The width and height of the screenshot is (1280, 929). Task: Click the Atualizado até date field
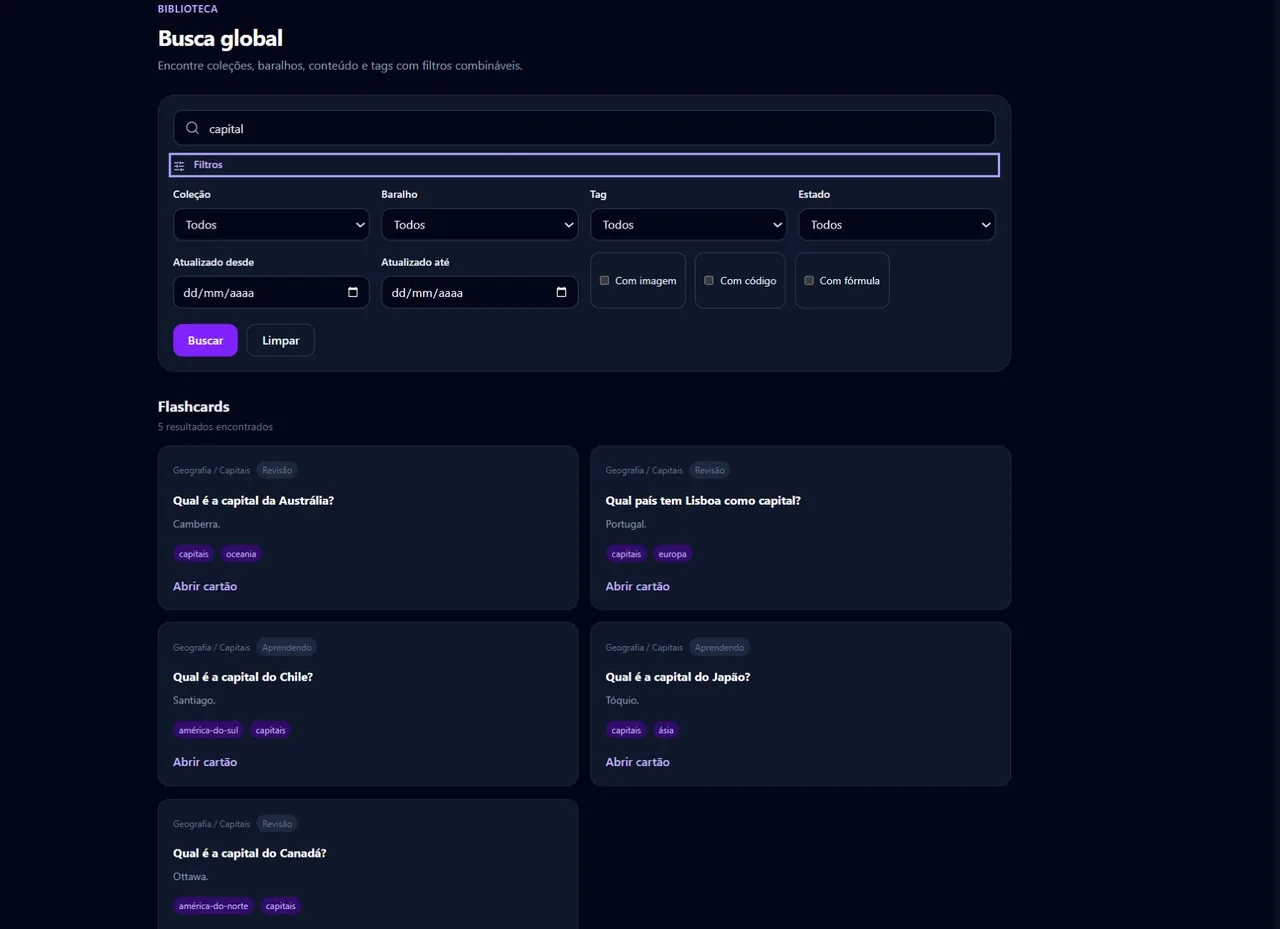[479, 292]
